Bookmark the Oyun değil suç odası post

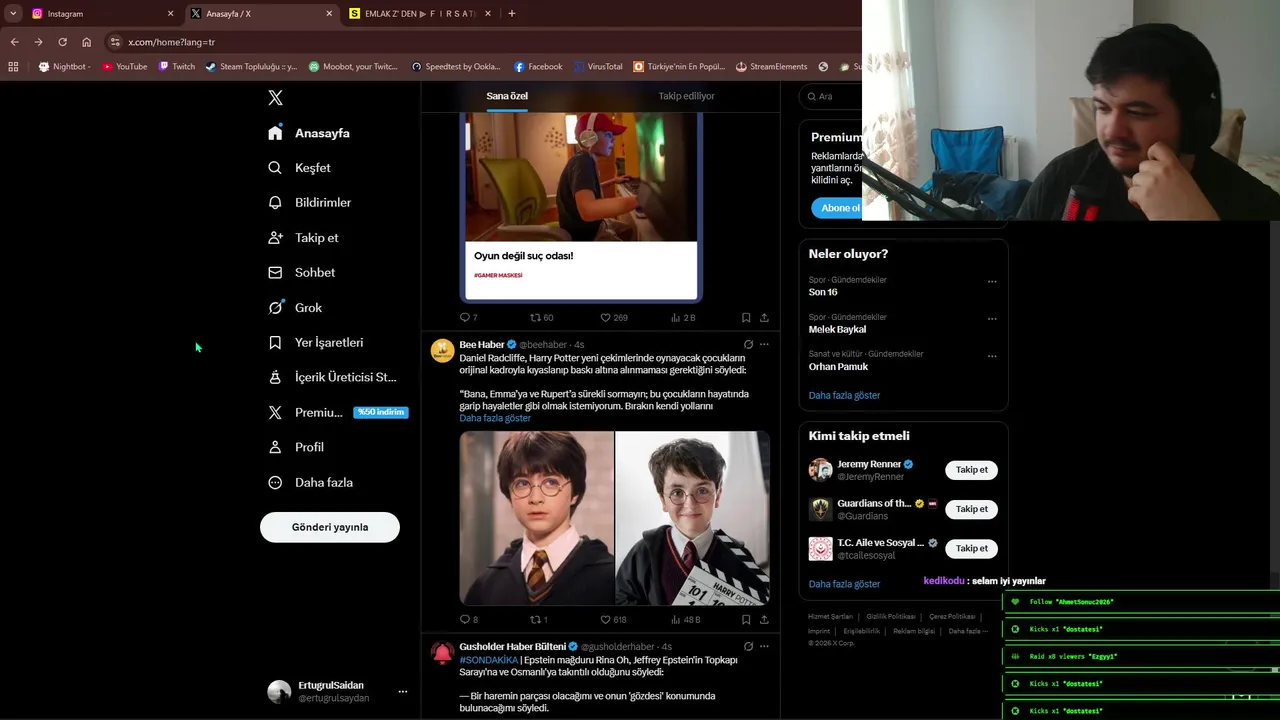[x=746, y=317]
